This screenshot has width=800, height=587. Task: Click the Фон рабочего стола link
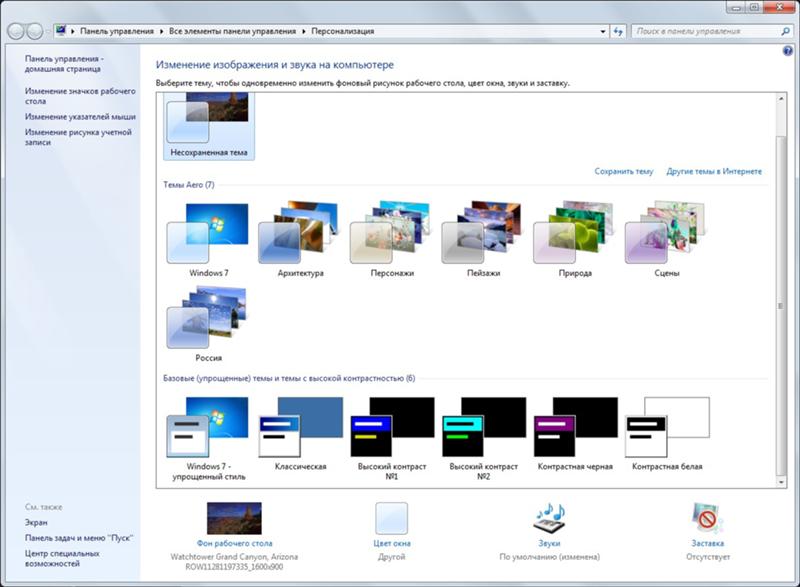point(234,543)
